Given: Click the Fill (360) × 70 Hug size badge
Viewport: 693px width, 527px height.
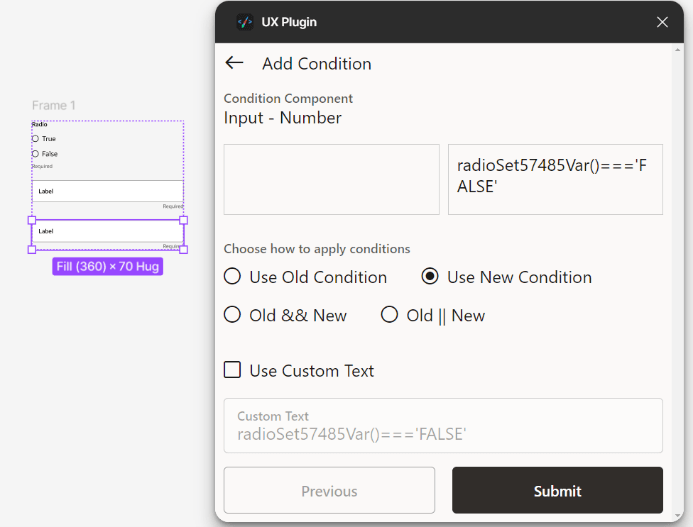Looking at the screenshot, I should click(x=108, y=267).
